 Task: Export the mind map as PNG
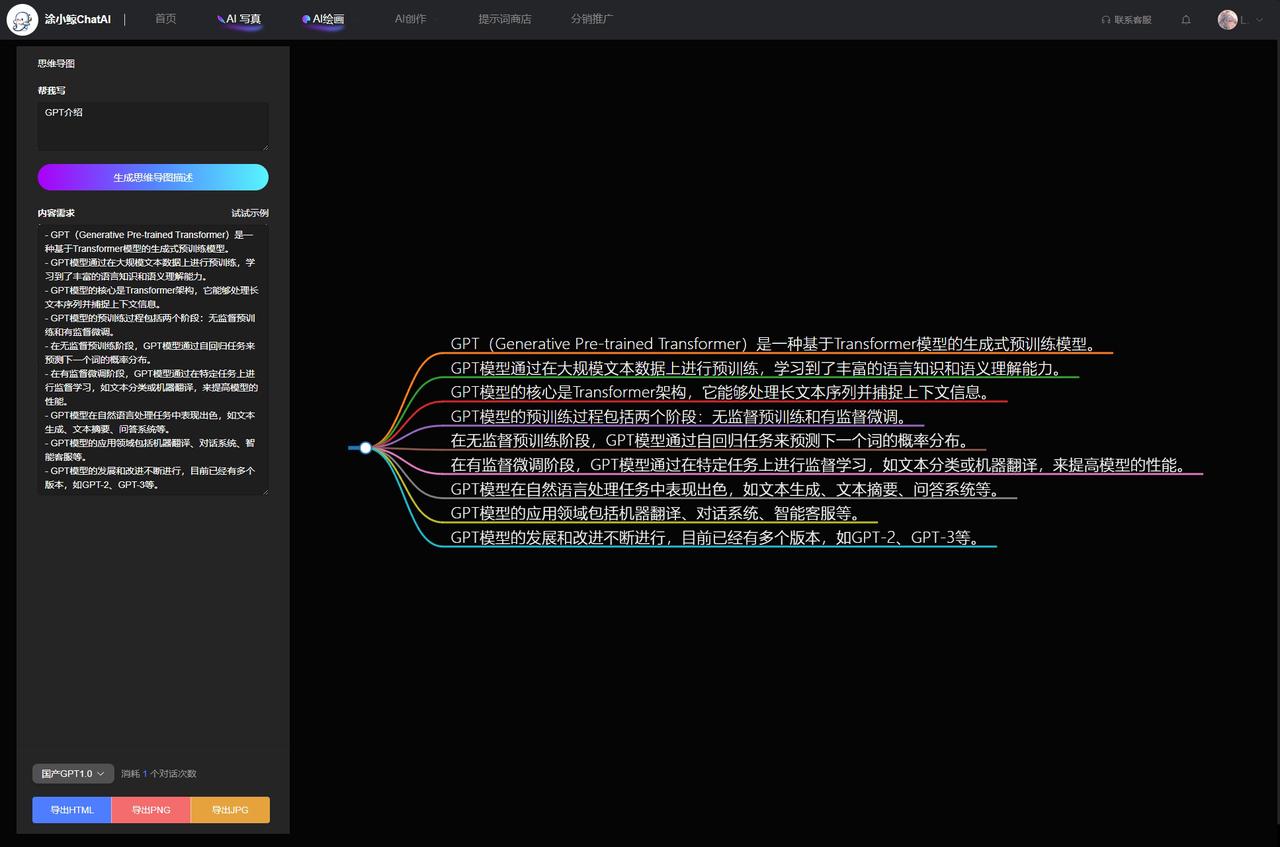[x=151, y=810]
